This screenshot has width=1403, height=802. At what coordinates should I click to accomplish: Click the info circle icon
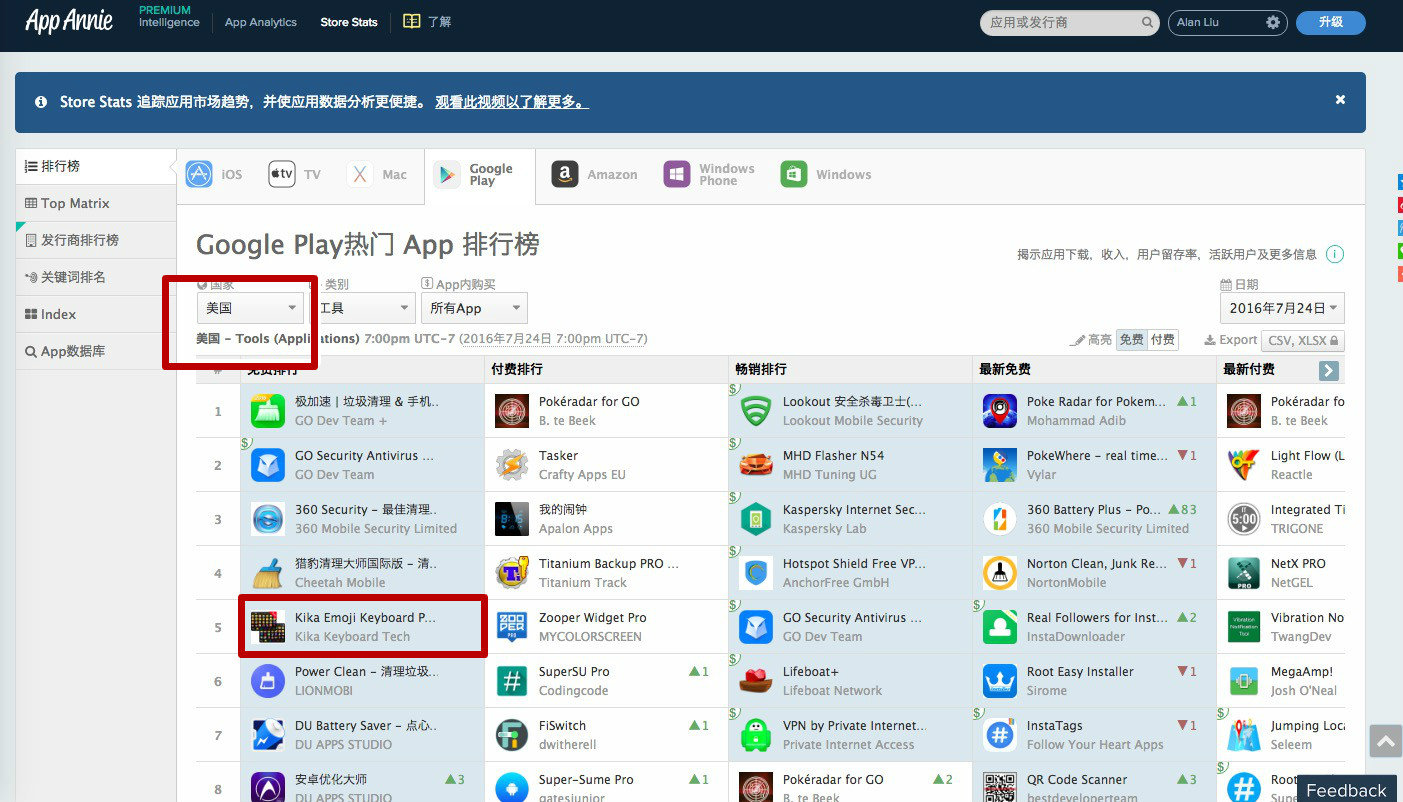click(x=1335, y=254)
